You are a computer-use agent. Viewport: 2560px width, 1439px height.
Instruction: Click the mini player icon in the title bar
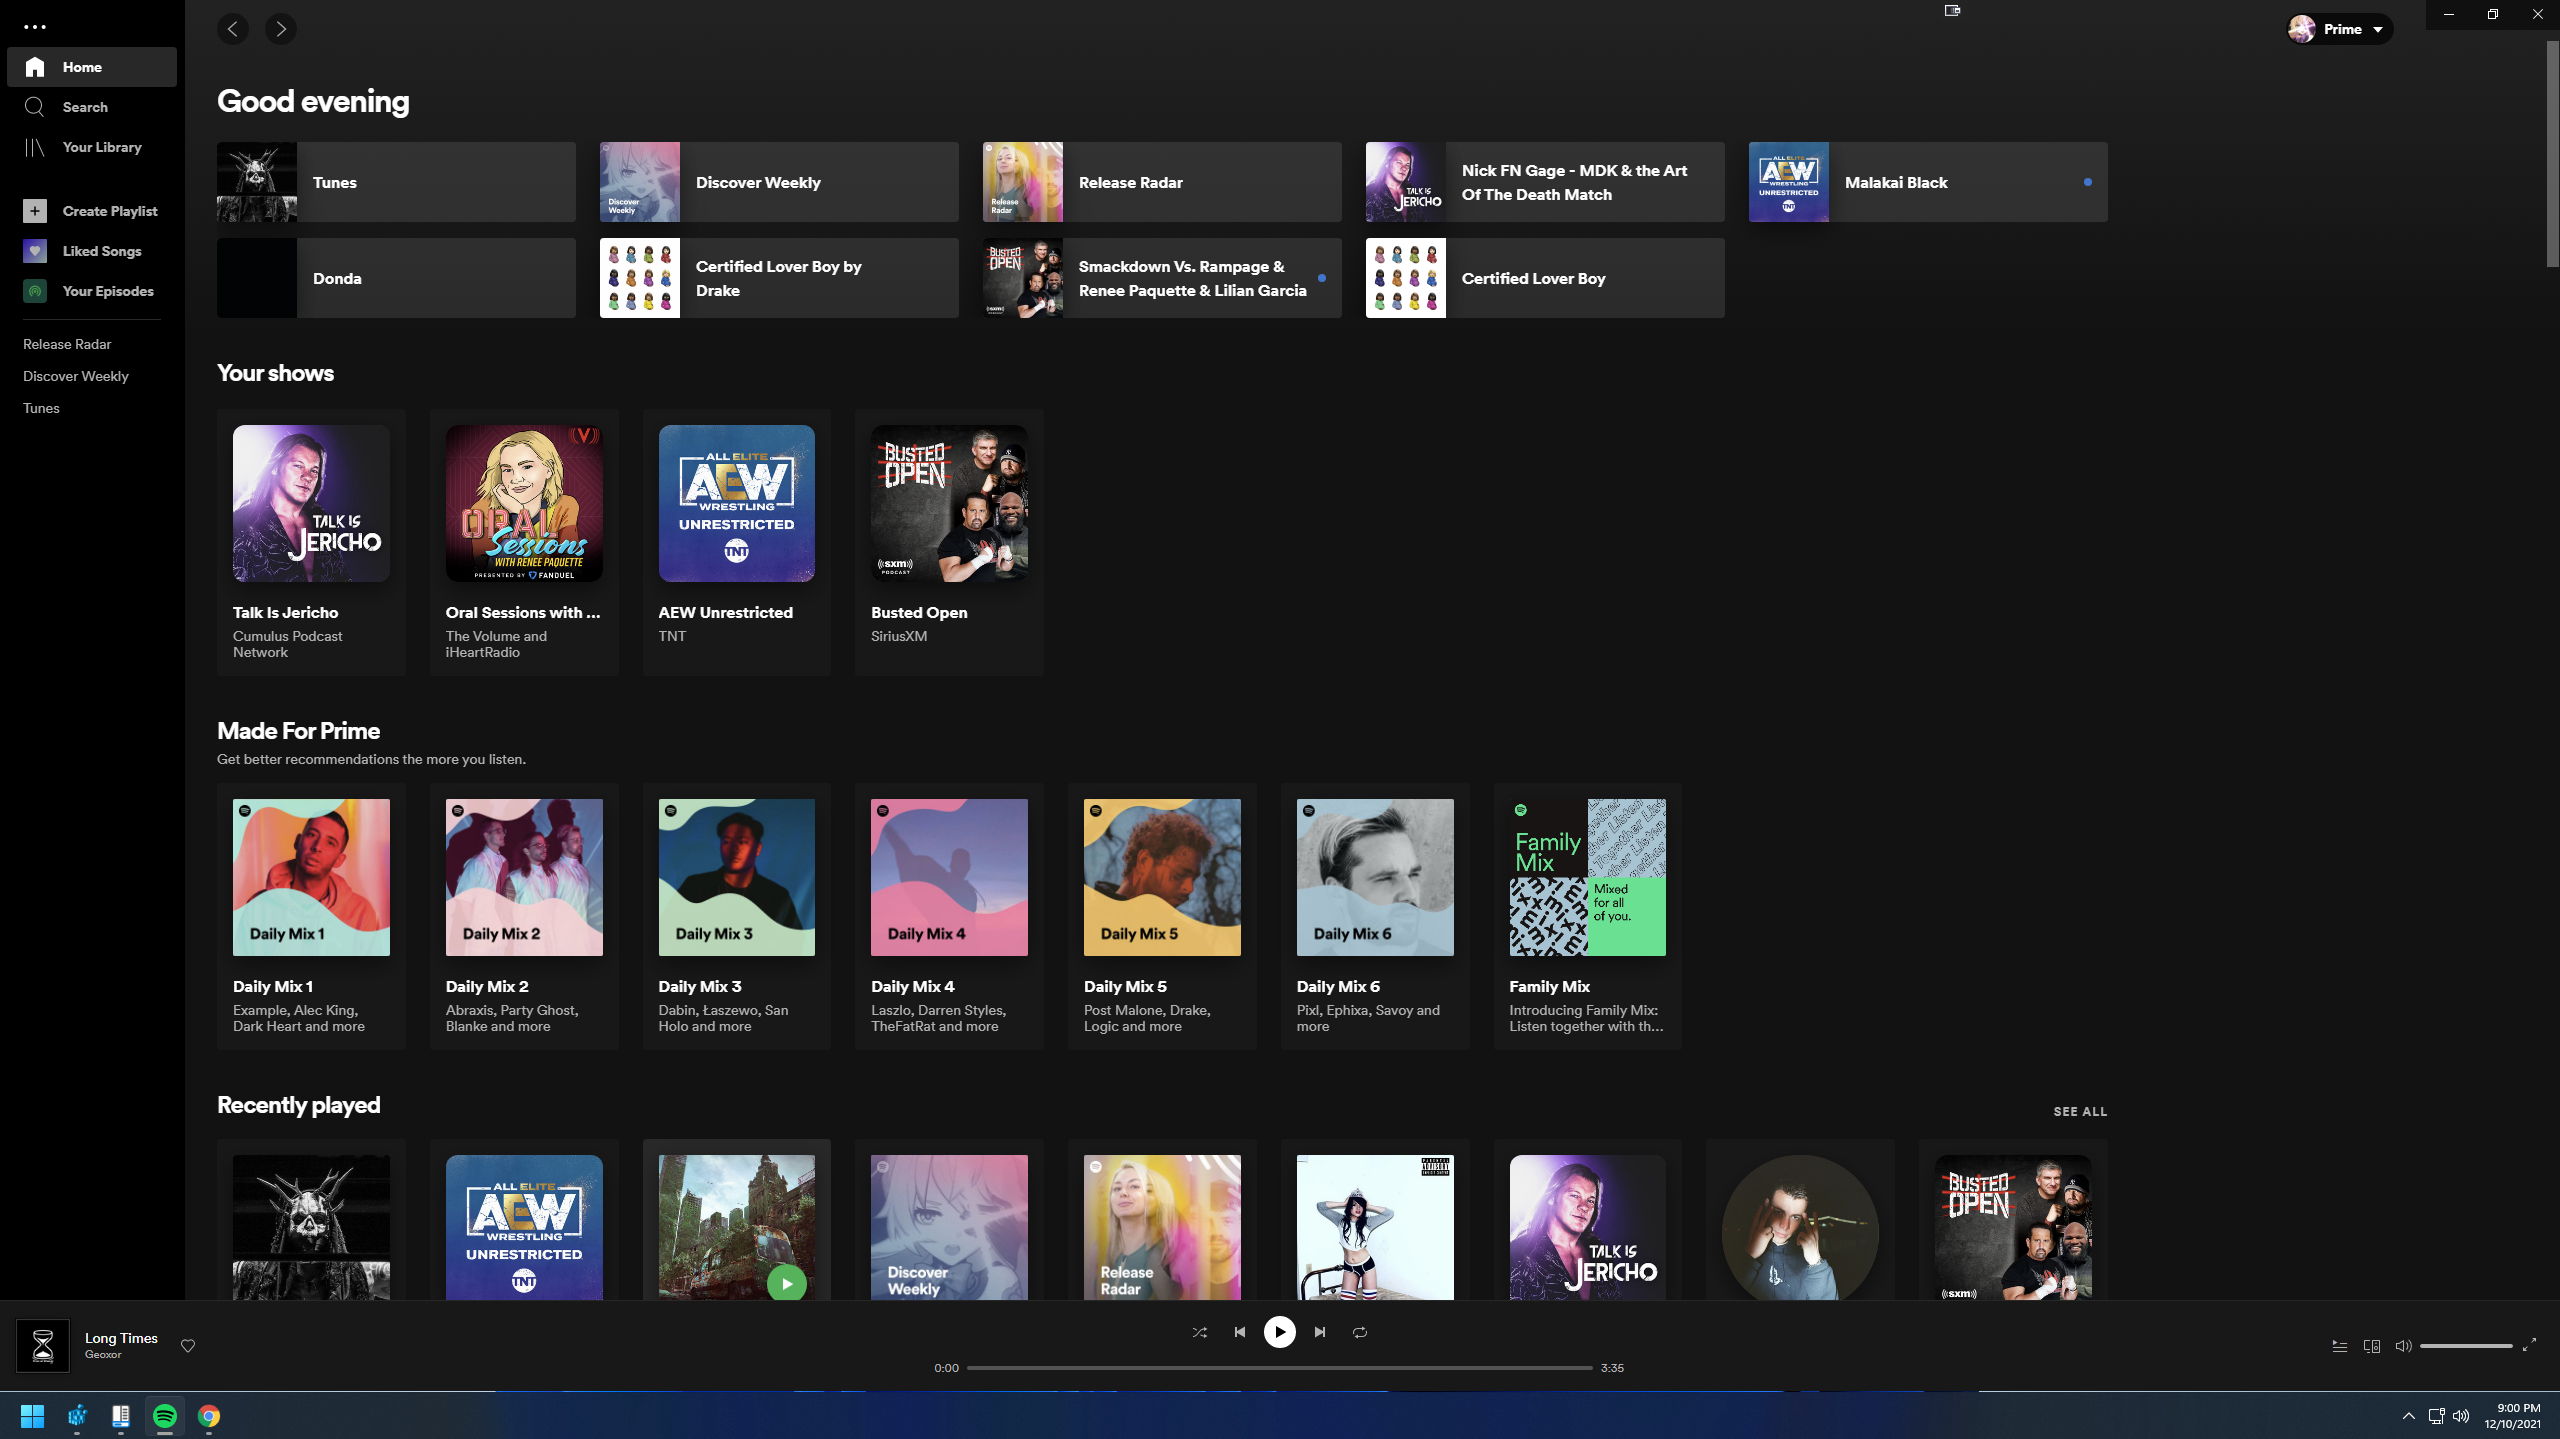tap(1952, 11)
